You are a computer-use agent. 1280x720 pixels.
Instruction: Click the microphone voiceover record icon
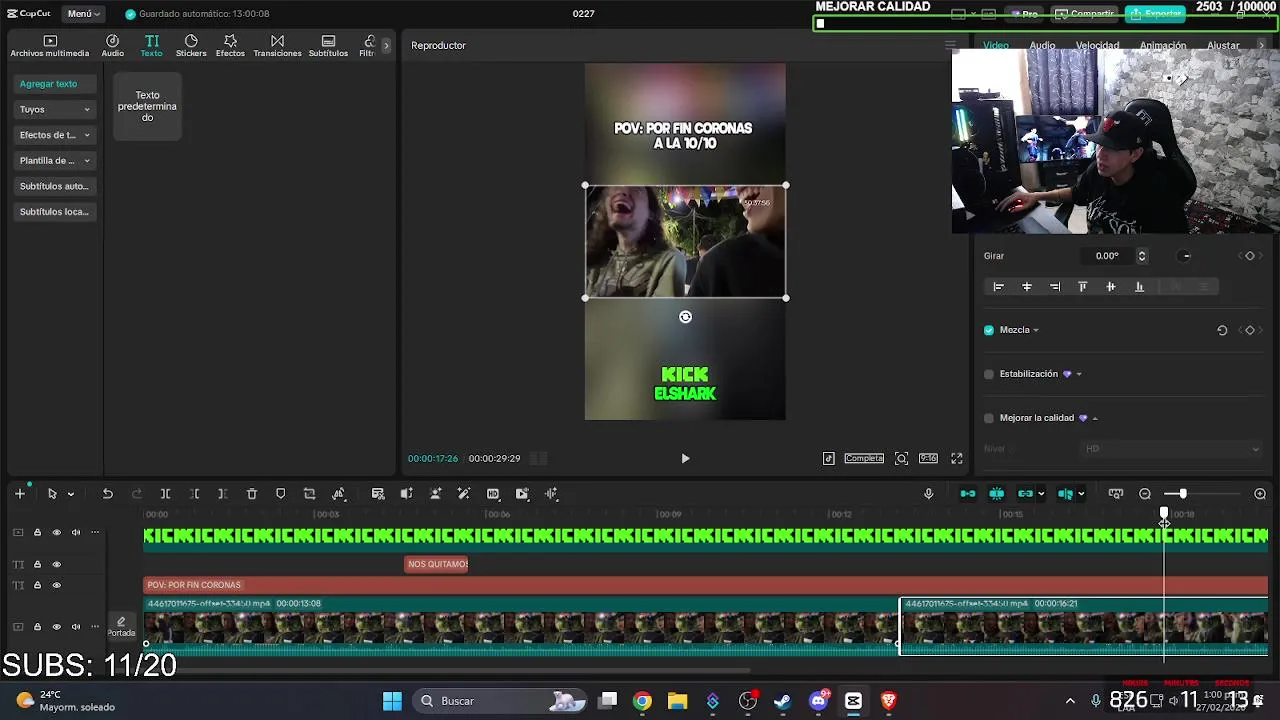(928, 494)
